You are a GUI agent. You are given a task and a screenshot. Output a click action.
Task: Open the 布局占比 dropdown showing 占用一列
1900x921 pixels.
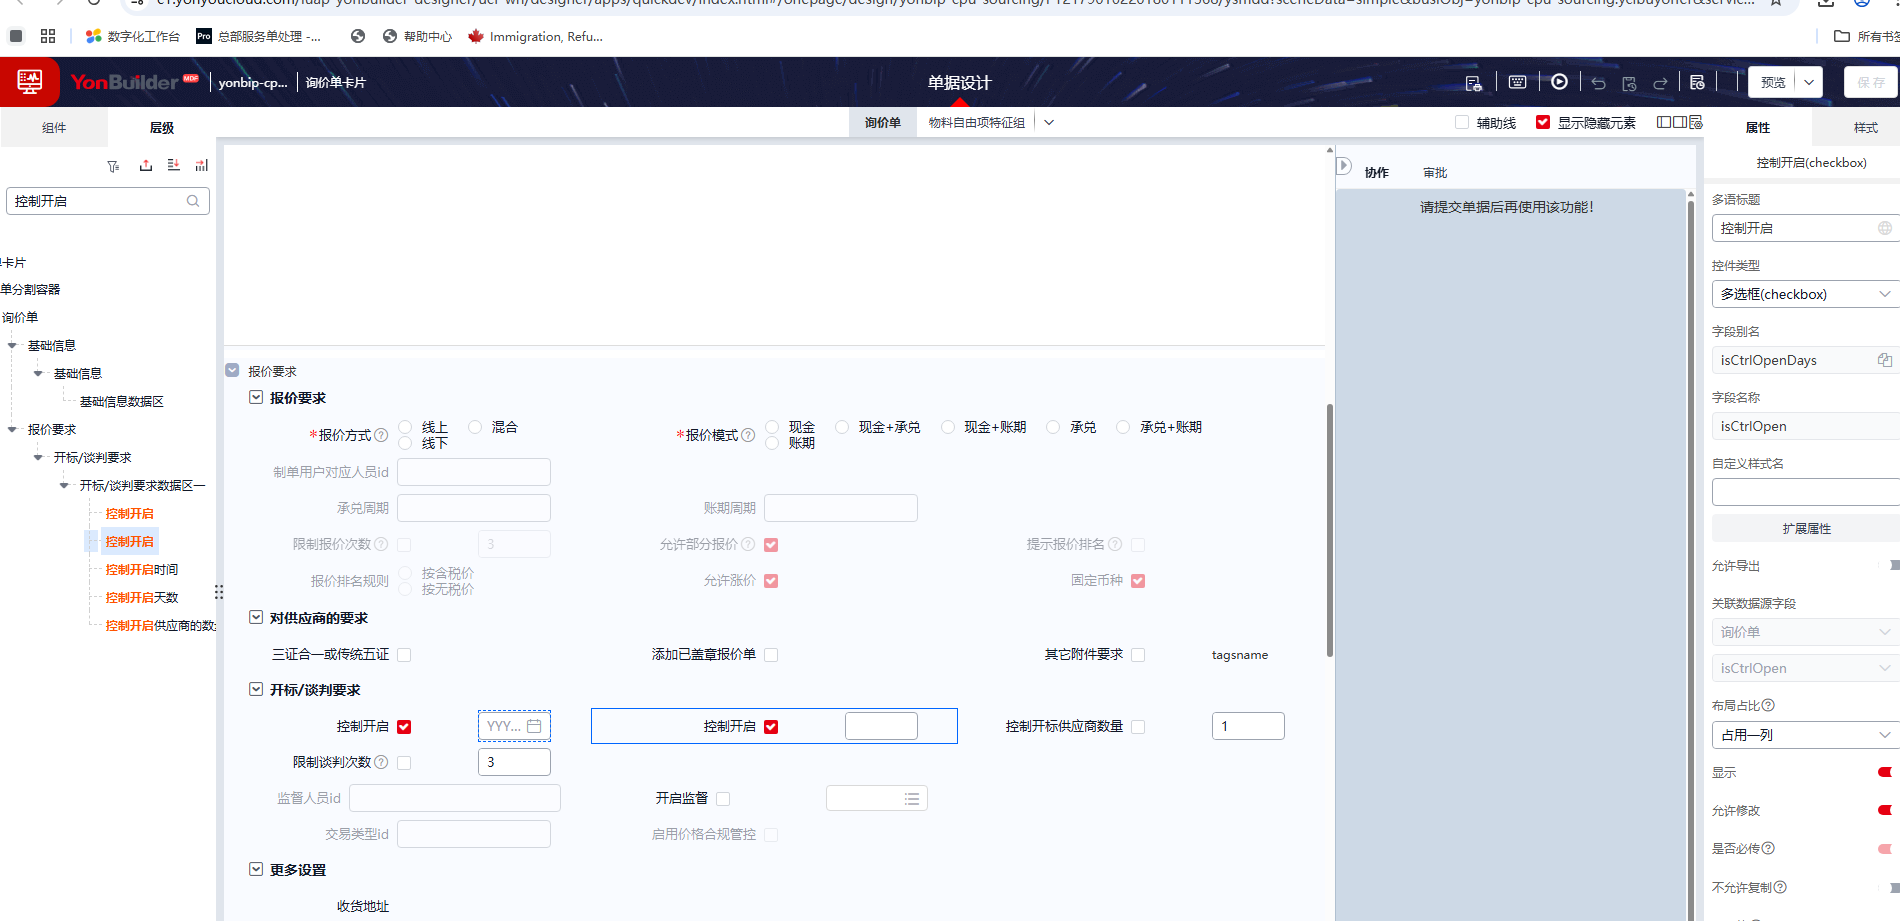click(1805, 735)
